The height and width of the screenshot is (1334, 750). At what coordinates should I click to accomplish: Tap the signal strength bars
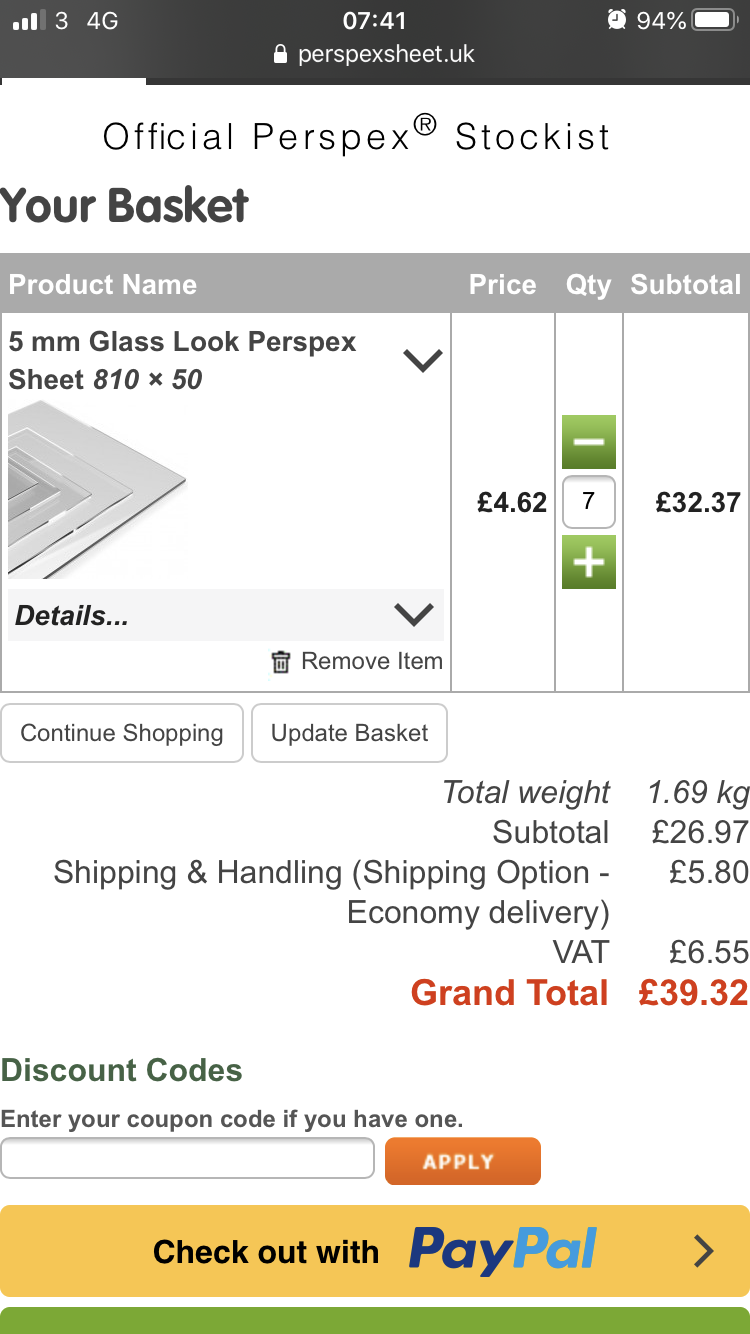coord(30,20)
